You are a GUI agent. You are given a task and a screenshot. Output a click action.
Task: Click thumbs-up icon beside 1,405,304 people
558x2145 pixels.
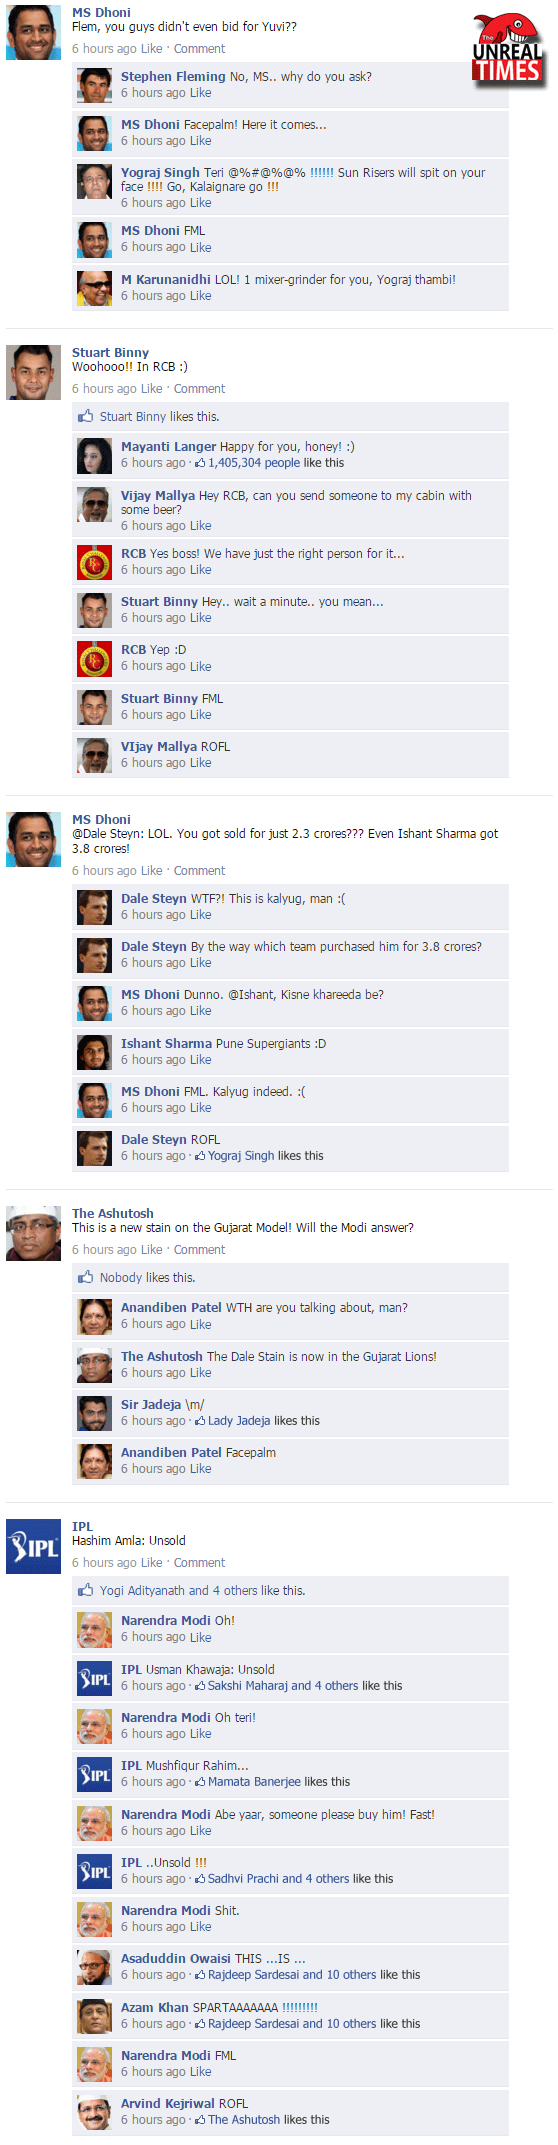coord(200,463)
